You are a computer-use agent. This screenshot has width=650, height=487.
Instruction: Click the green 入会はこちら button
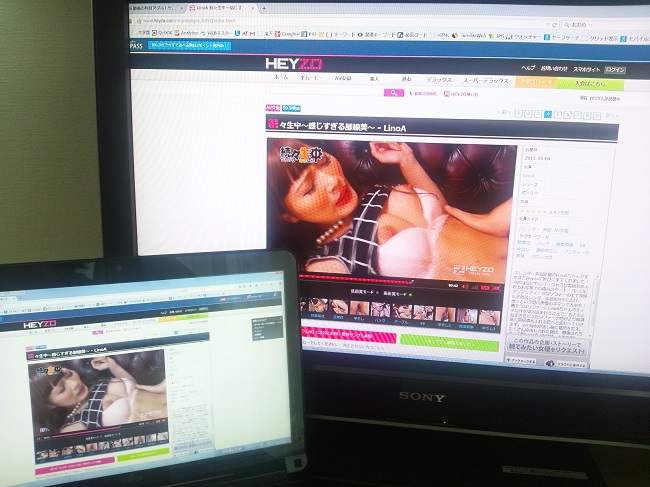pos(590,84)
